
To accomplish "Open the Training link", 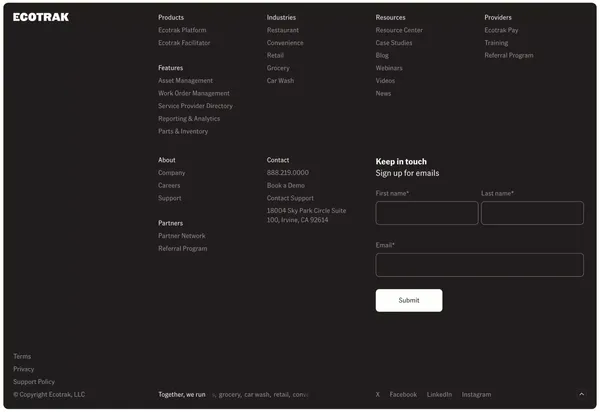I will pos(496,42).
